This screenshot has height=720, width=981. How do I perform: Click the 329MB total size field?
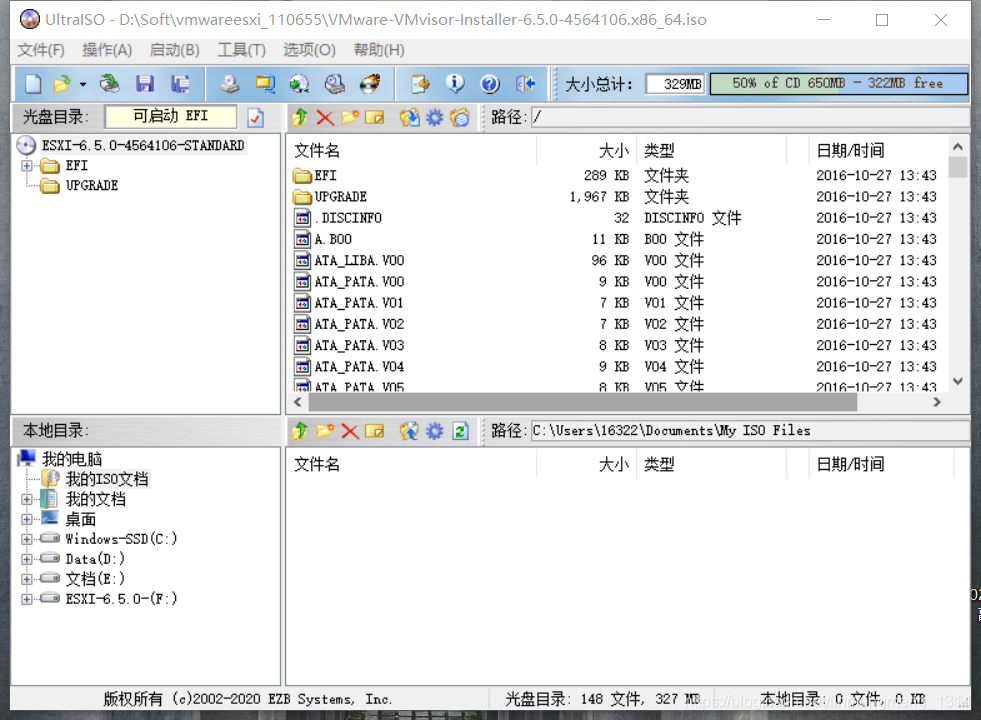[x=676, y=84]
